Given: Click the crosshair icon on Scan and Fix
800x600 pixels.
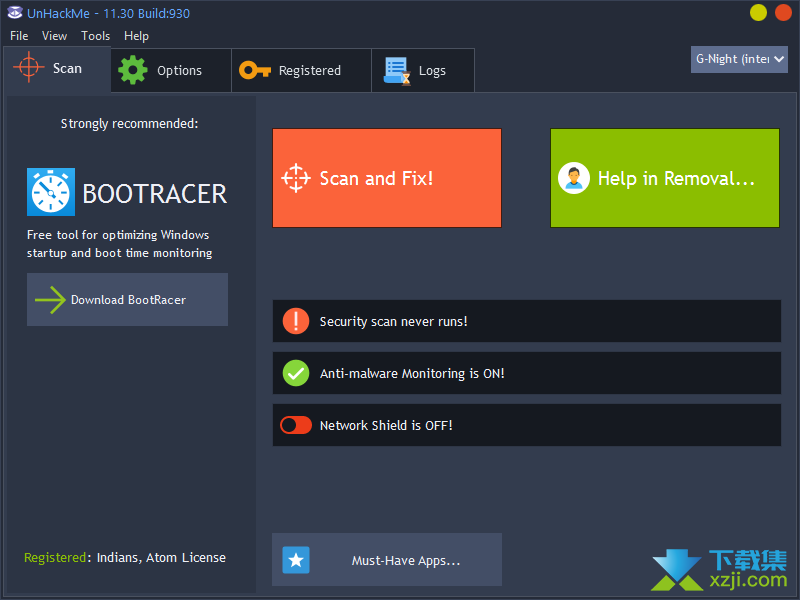Looking at the screenshot, I should [296, 178].
